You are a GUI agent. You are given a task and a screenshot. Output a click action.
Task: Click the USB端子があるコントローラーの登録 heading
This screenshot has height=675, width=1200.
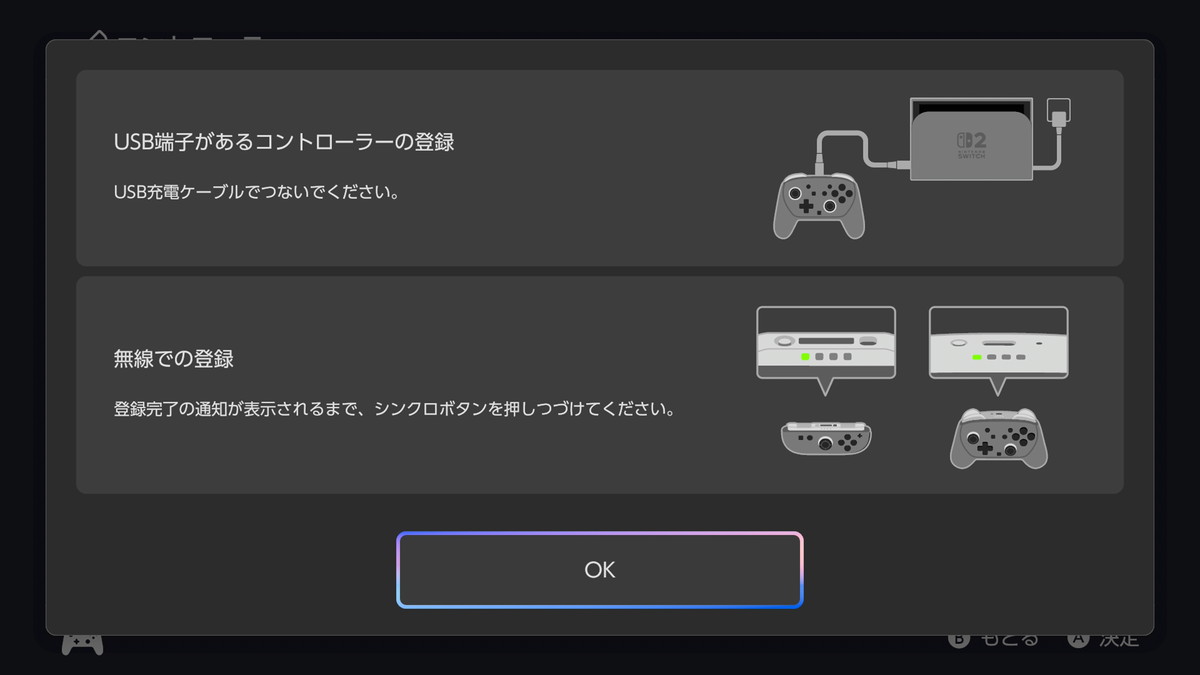coord(284,142)
